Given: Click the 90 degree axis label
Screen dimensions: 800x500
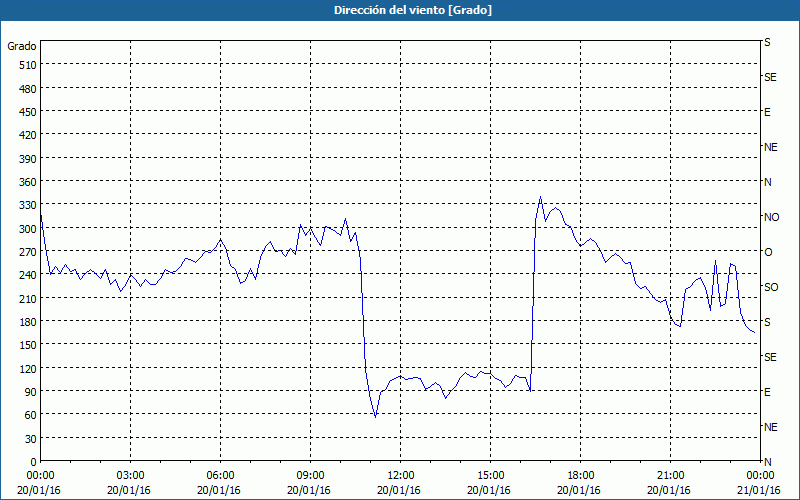Looking at the screenshot, I should [30, 392].
